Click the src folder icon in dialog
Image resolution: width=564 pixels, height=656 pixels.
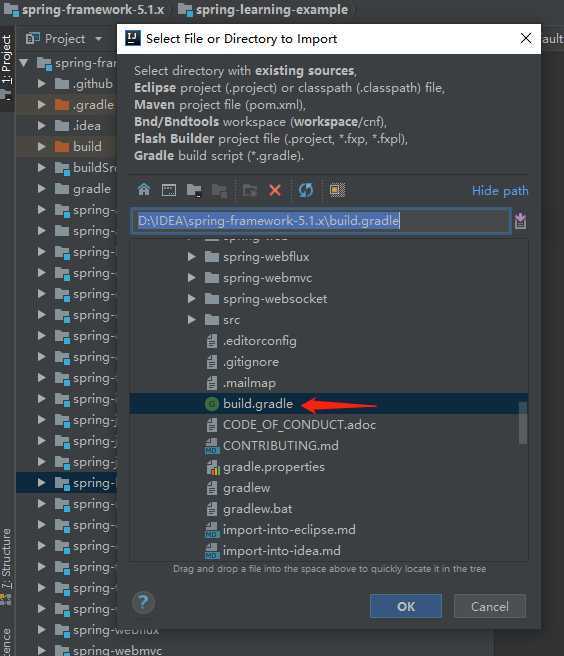(x=212, y=320)
